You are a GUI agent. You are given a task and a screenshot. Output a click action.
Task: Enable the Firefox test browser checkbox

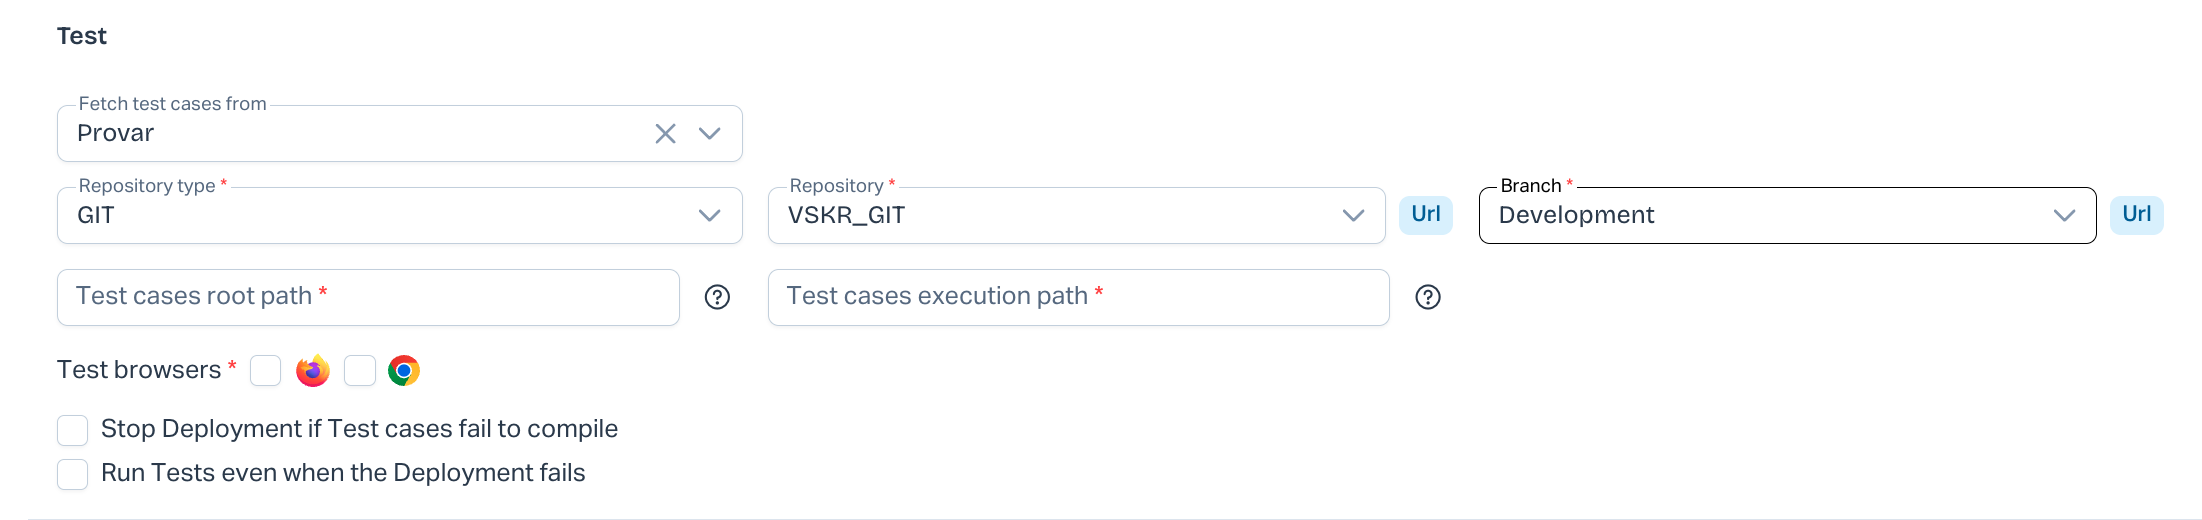(x=266, y=371)
